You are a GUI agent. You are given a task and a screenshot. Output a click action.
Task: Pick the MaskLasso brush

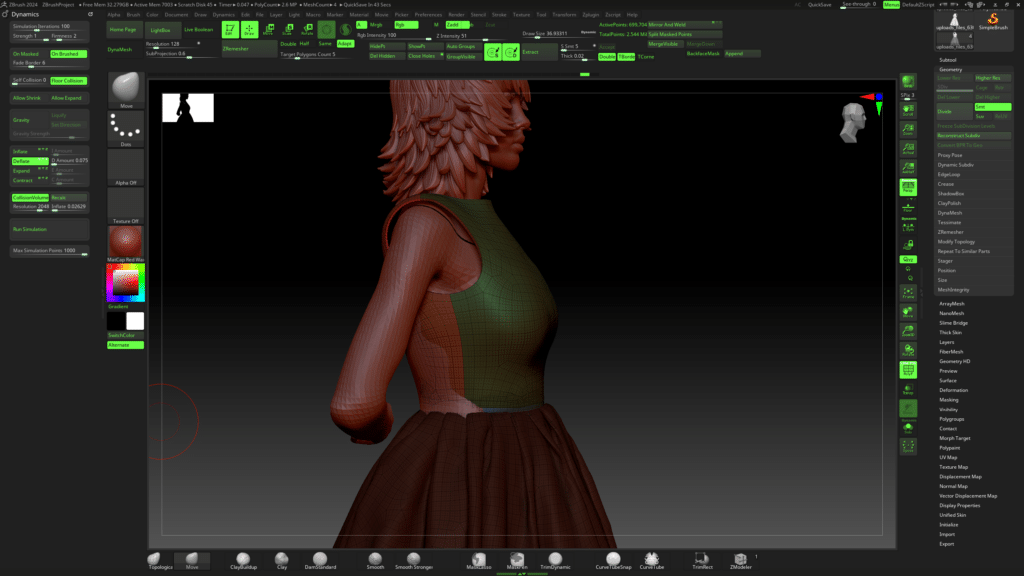(479, 560)
